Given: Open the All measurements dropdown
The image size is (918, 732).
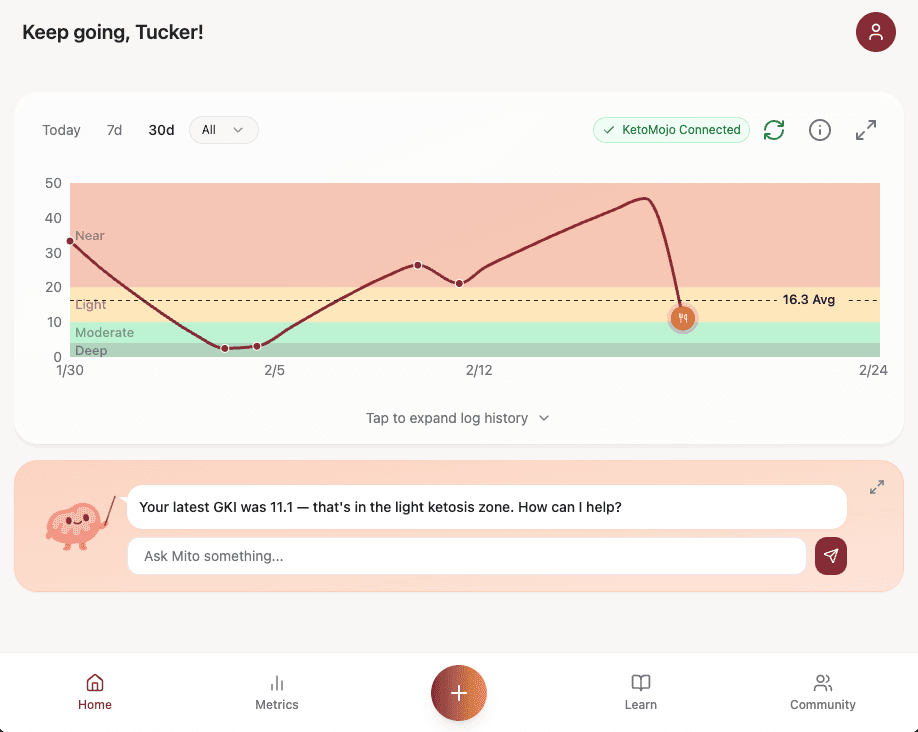Looking at the screenshot, I should point(223,130).
